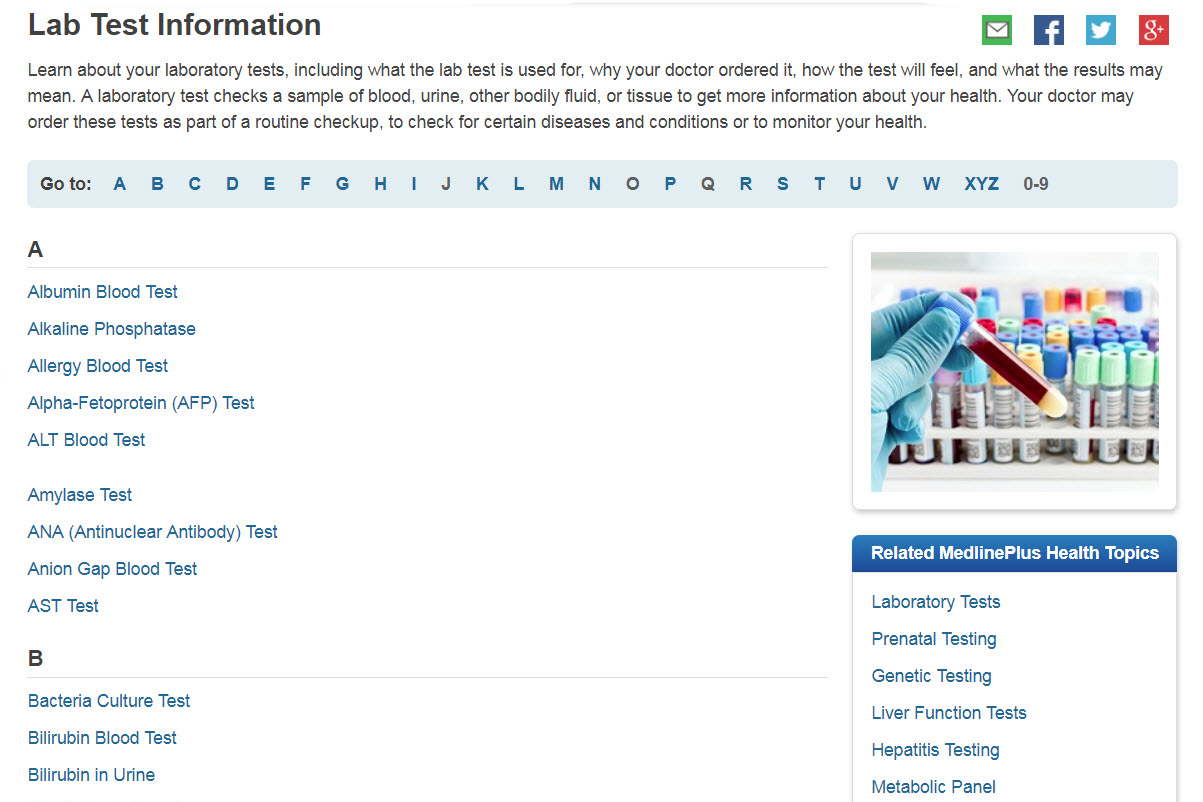The image size is (1203, 802).
Task: Jump to letter C in the index
Action: 194,184
